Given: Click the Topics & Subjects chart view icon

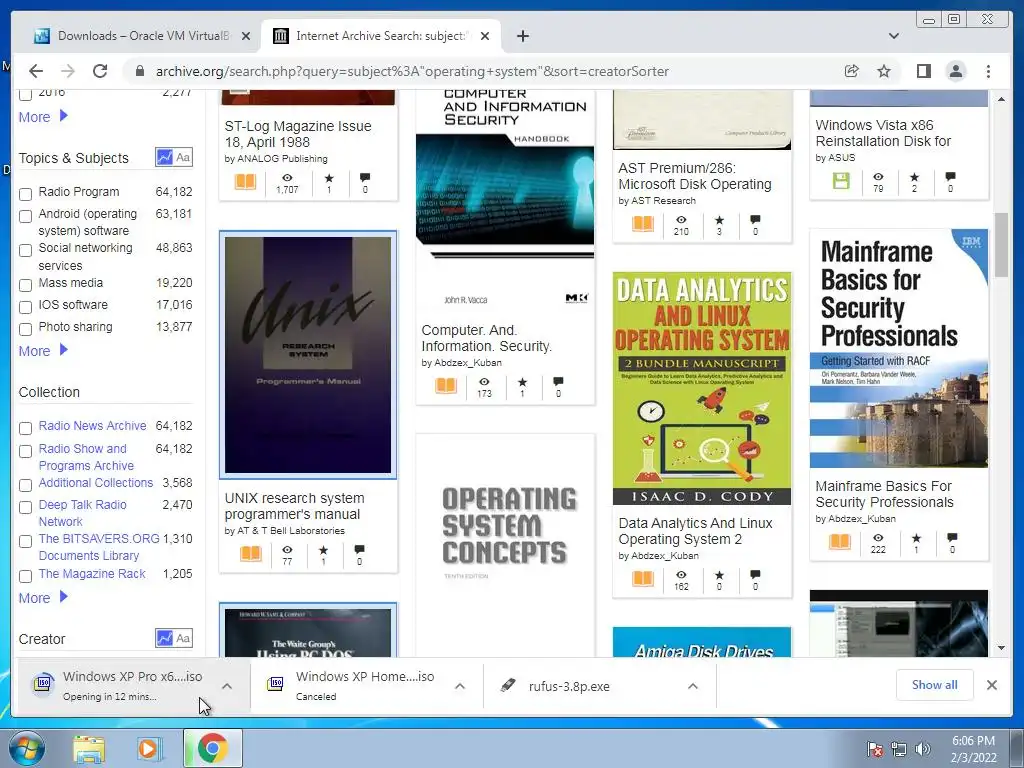Looking at the screenshot, I should pos(165,157).
